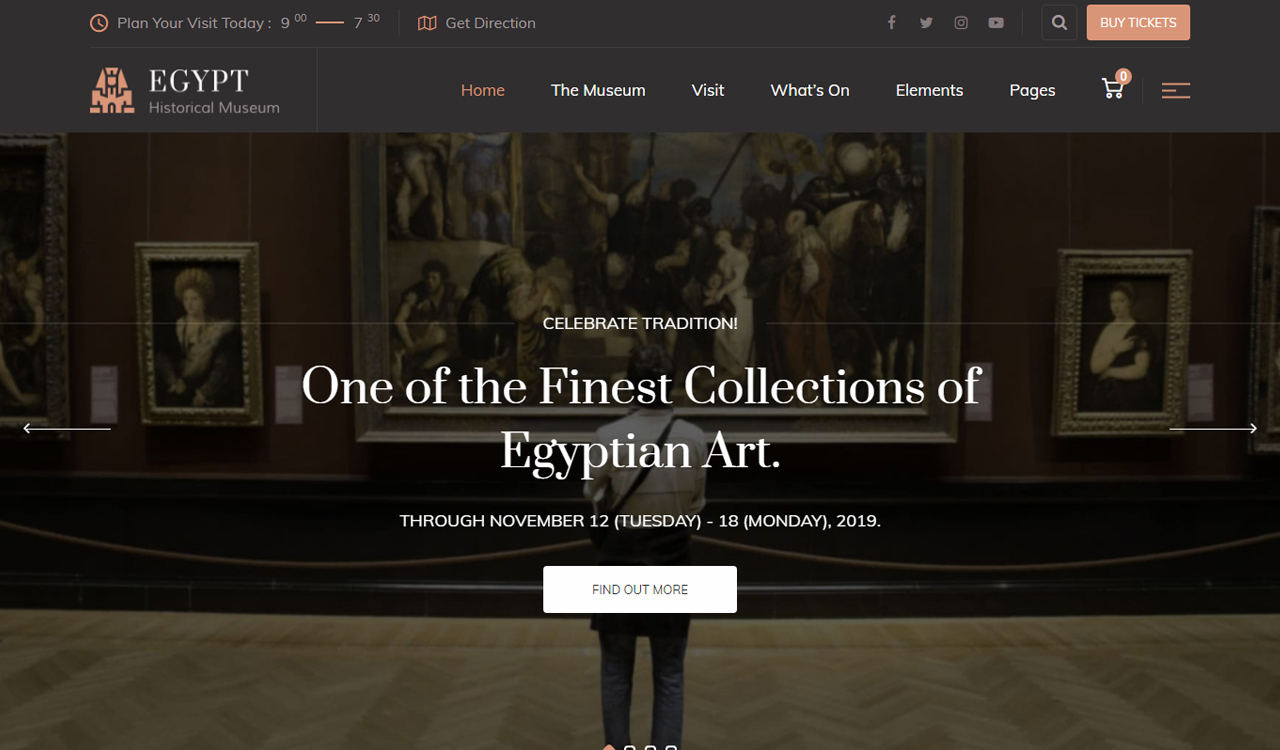Click the map icon beside Get Direction
1280x750 pixels.
[427, 23]
